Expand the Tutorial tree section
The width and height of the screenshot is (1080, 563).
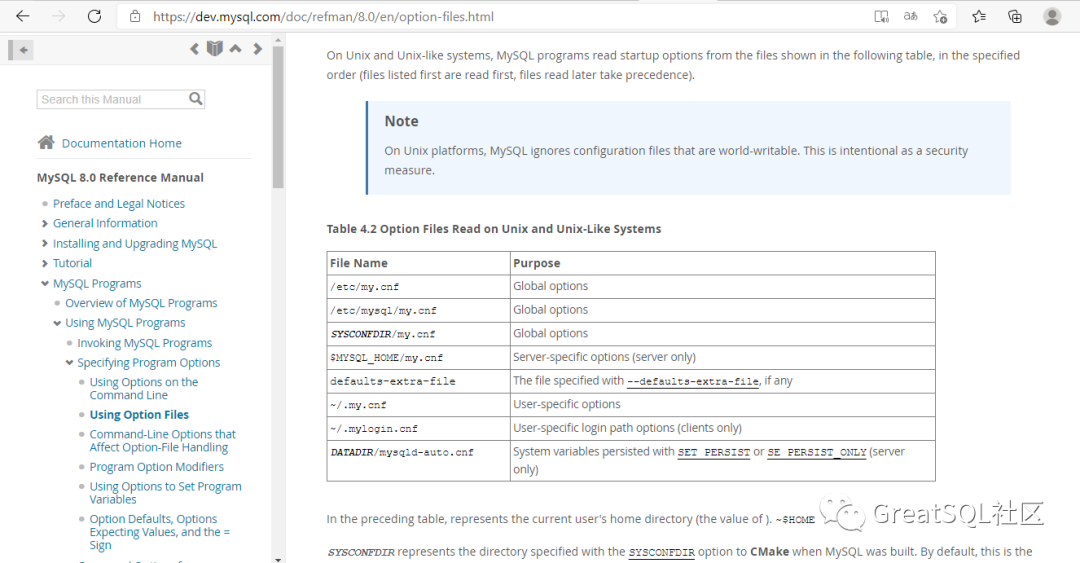pos(45,263)
